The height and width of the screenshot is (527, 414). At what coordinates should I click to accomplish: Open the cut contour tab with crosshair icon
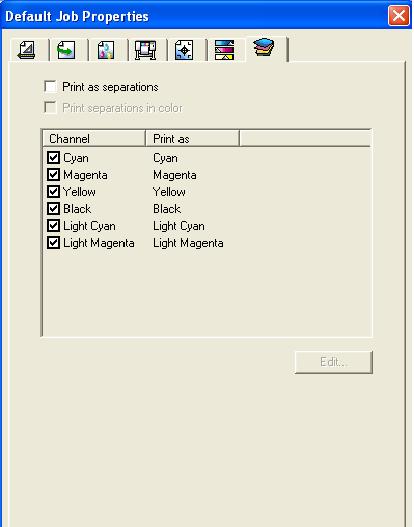[184, 50]
